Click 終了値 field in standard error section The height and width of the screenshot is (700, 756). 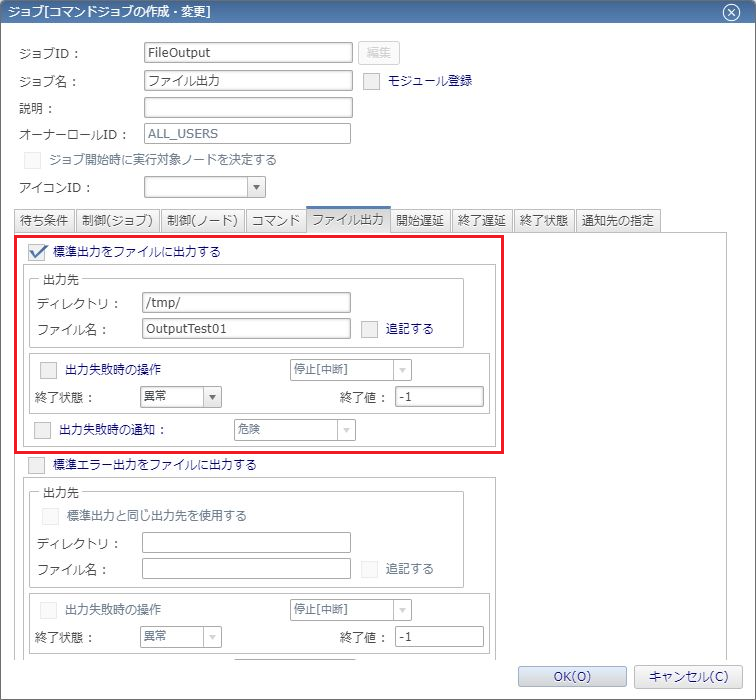pos(439,637)
